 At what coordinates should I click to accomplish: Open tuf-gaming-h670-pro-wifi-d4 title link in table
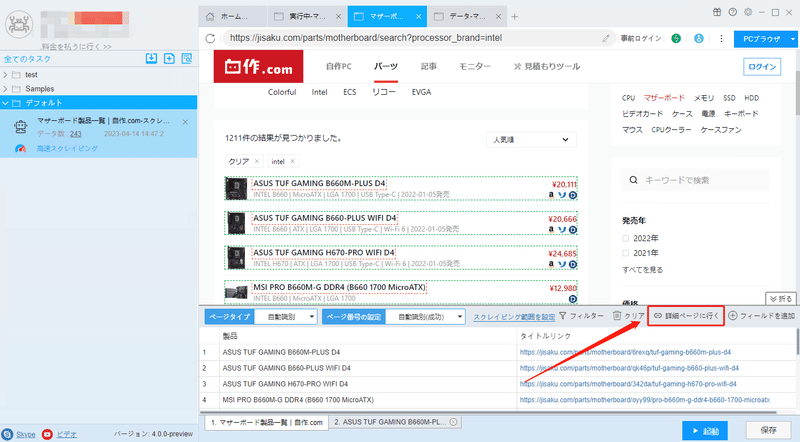[x=628, y=384]
